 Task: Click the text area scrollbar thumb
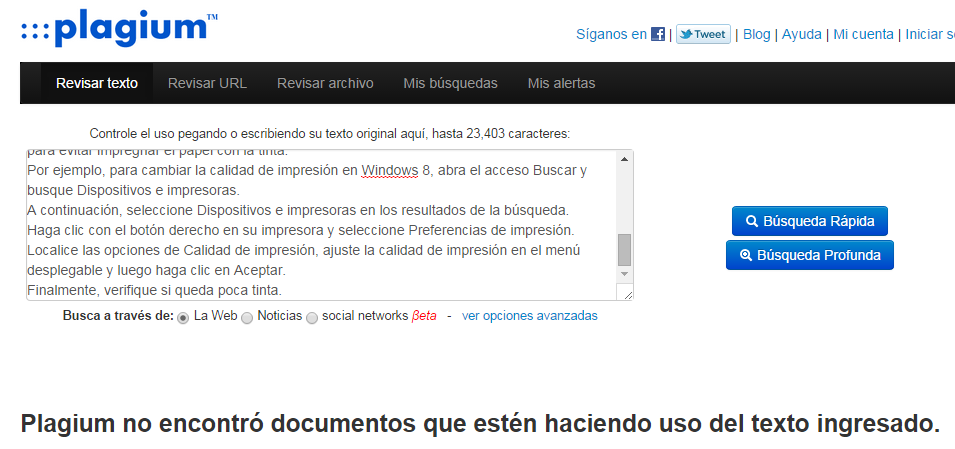(624, 250)
